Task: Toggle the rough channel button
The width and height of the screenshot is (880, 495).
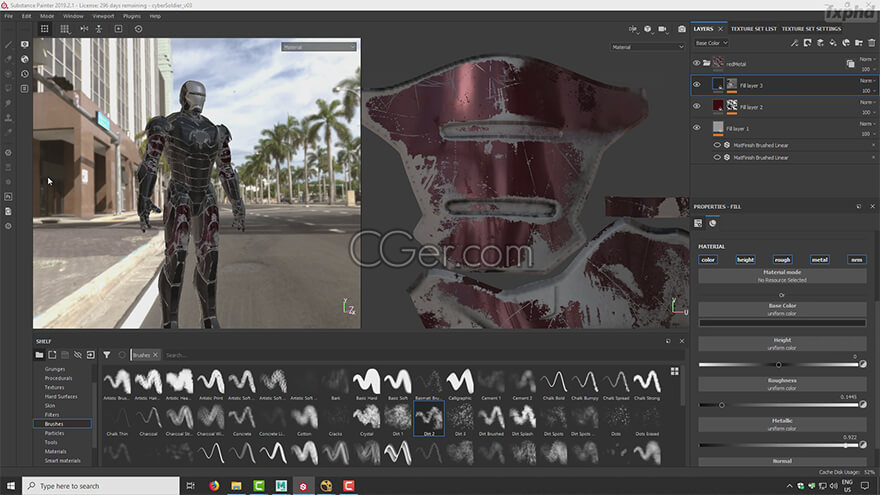Action: pos(782,259)
